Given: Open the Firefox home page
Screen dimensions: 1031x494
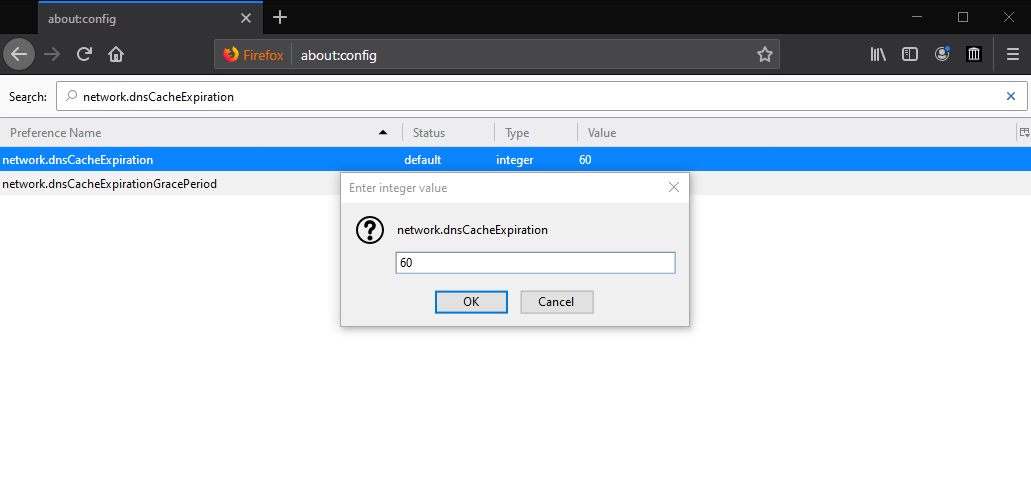Looking at the screenshot, I should coord(116,55).
